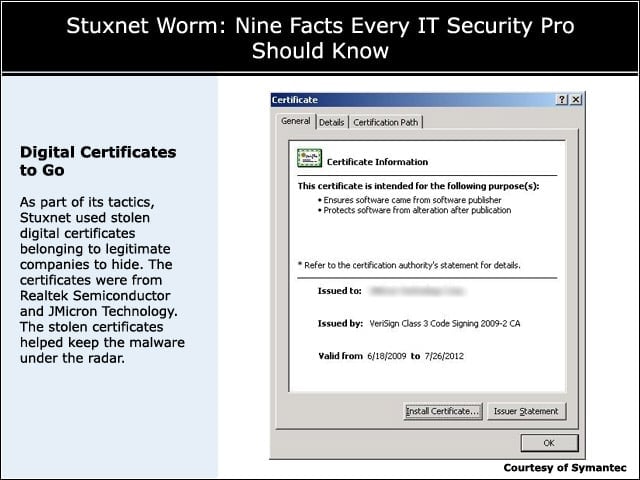640x480 pixels.
Task: Click the blurred 'Issued to' value
Action: [417, 291]
